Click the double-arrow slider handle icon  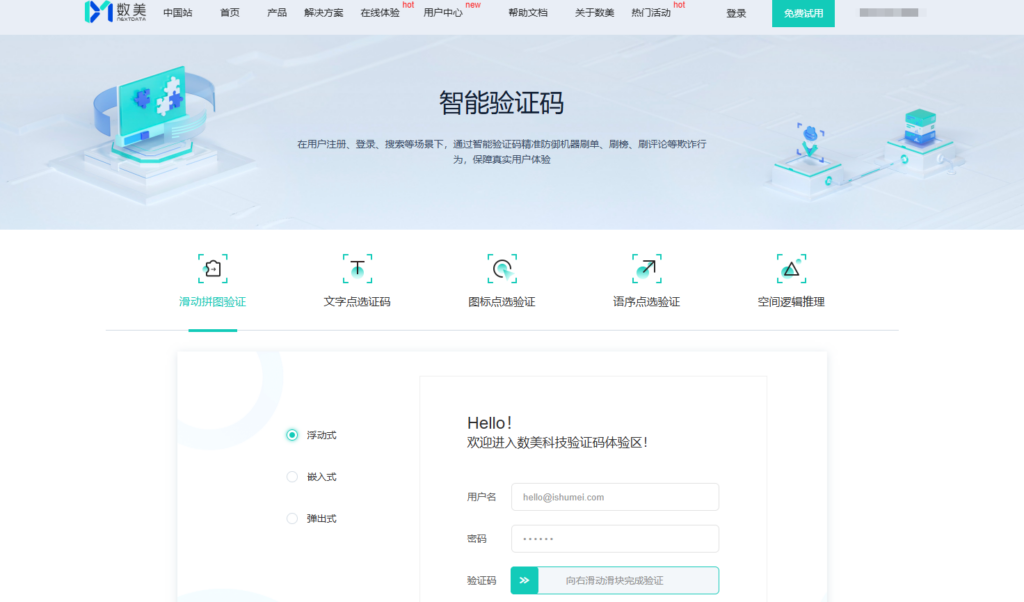click(523, 580)
